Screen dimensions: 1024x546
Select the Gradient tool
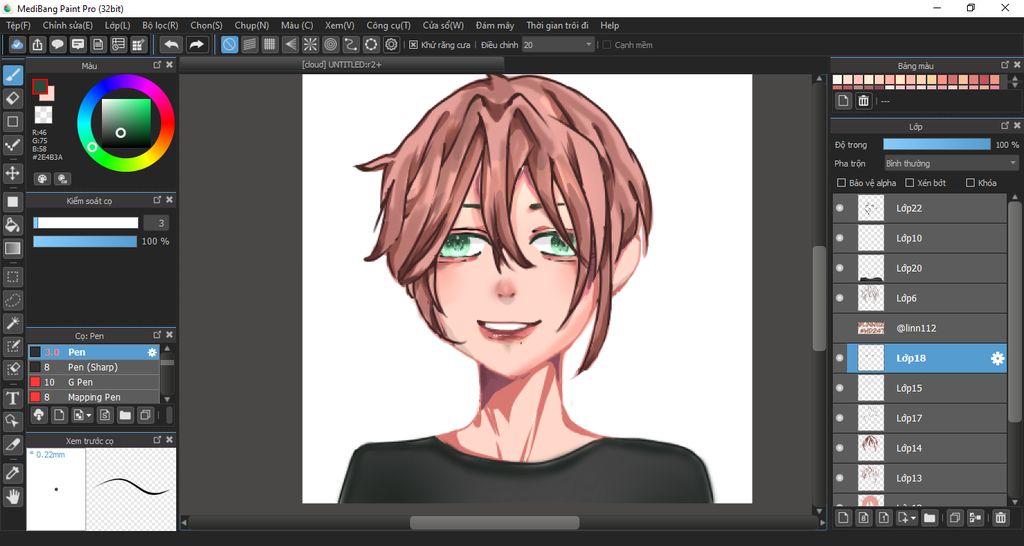point(12,248)
